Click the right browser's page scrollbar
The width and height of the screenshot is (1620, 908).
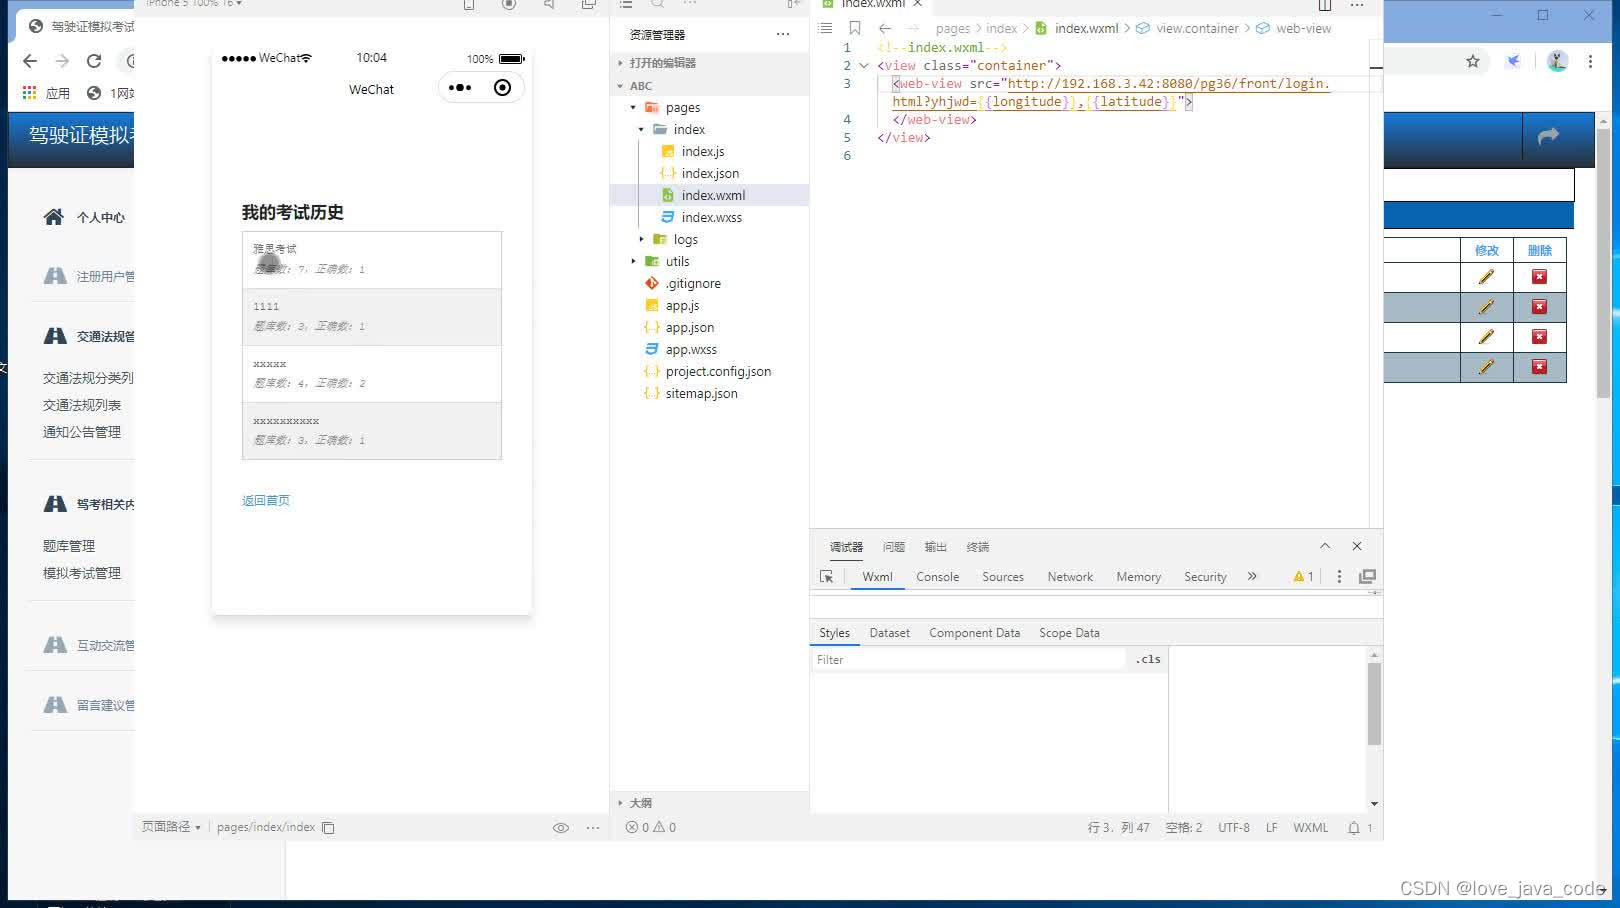pos(1603,265)
